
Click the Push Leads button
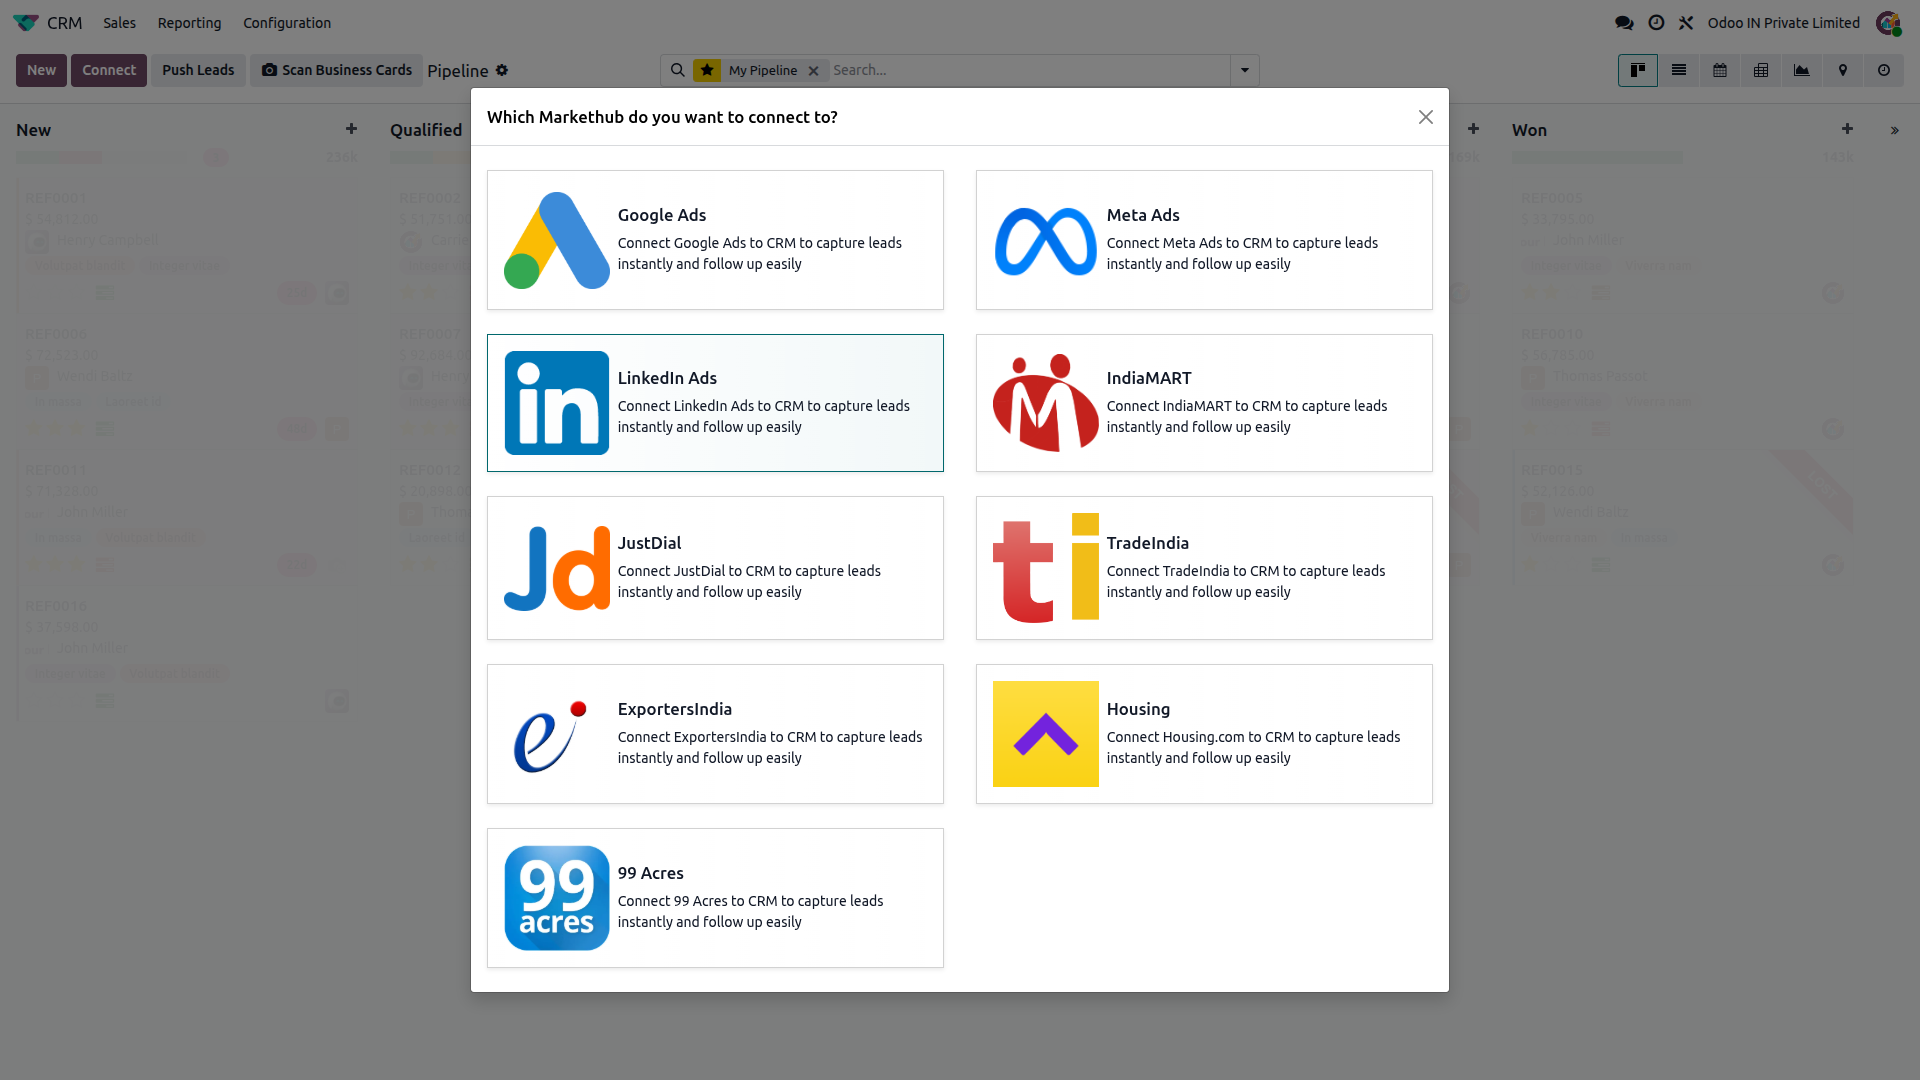coord(198,70)
